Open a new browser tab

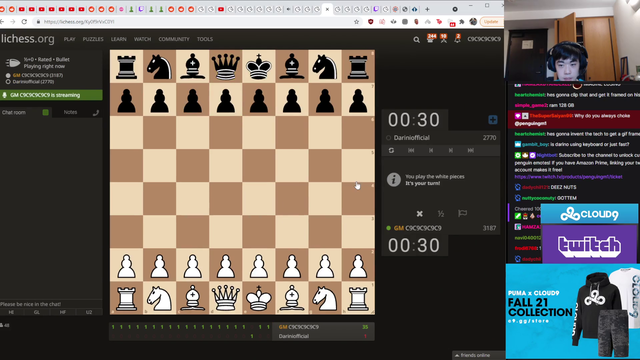tap(427, 9)
